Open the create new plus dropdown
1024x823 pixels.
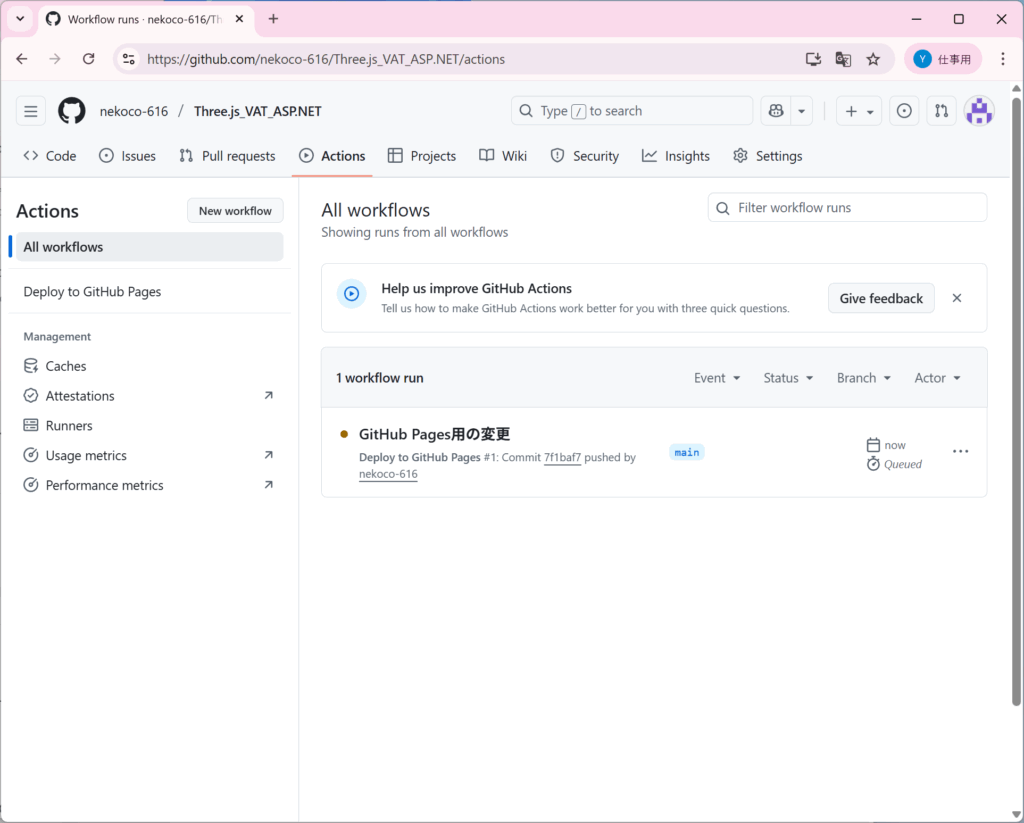859,111
